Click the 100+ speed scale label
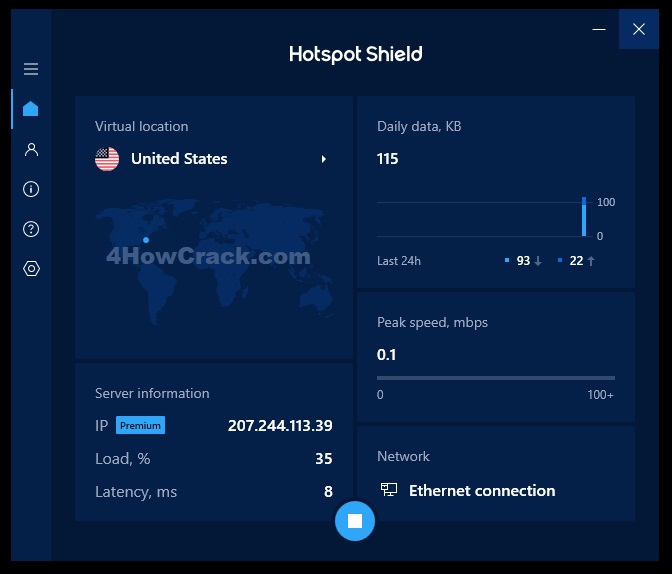 600,394
